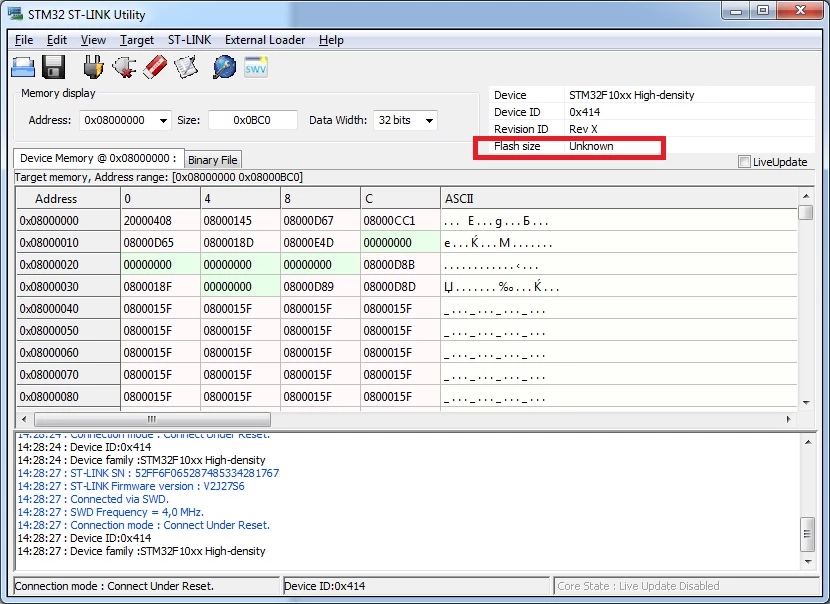Open the File menu
Image resolution: width=830 pixels, height=604 pixels.
click(x=24, y=40)
